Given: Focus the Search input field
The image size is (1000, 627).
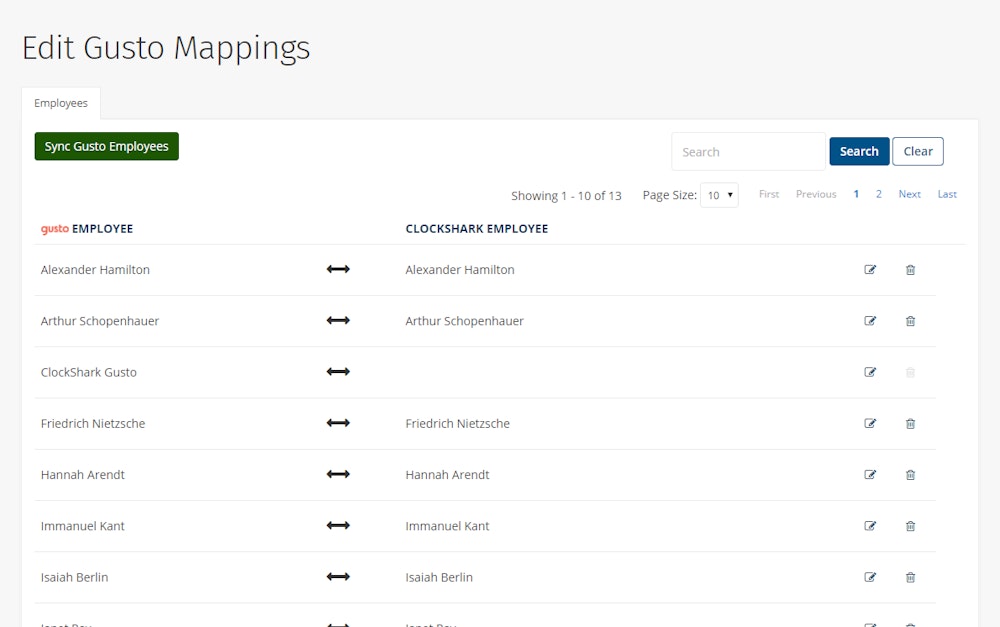Looking at the screenshot, I should [748, 152].
